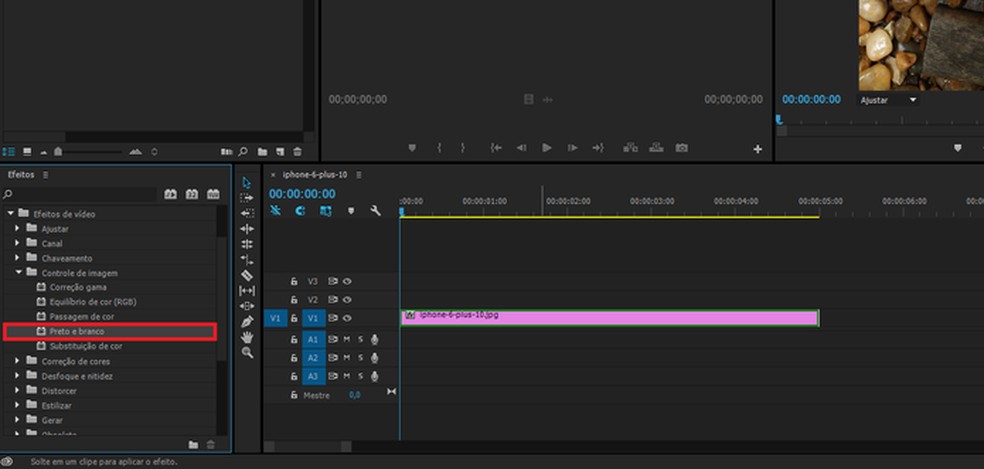
Task: Activate the Selection arrow tool
Action: click(247, 182)
